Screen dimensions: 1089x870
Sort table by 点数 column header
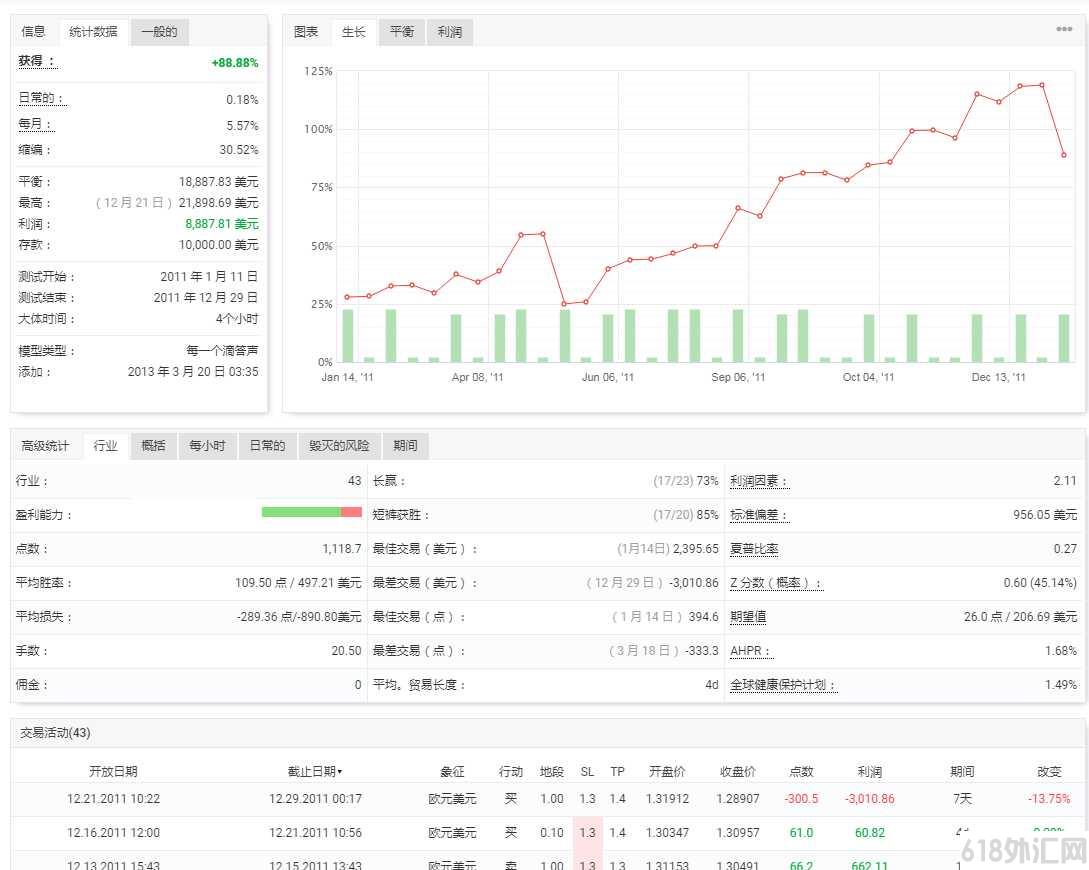801,771
